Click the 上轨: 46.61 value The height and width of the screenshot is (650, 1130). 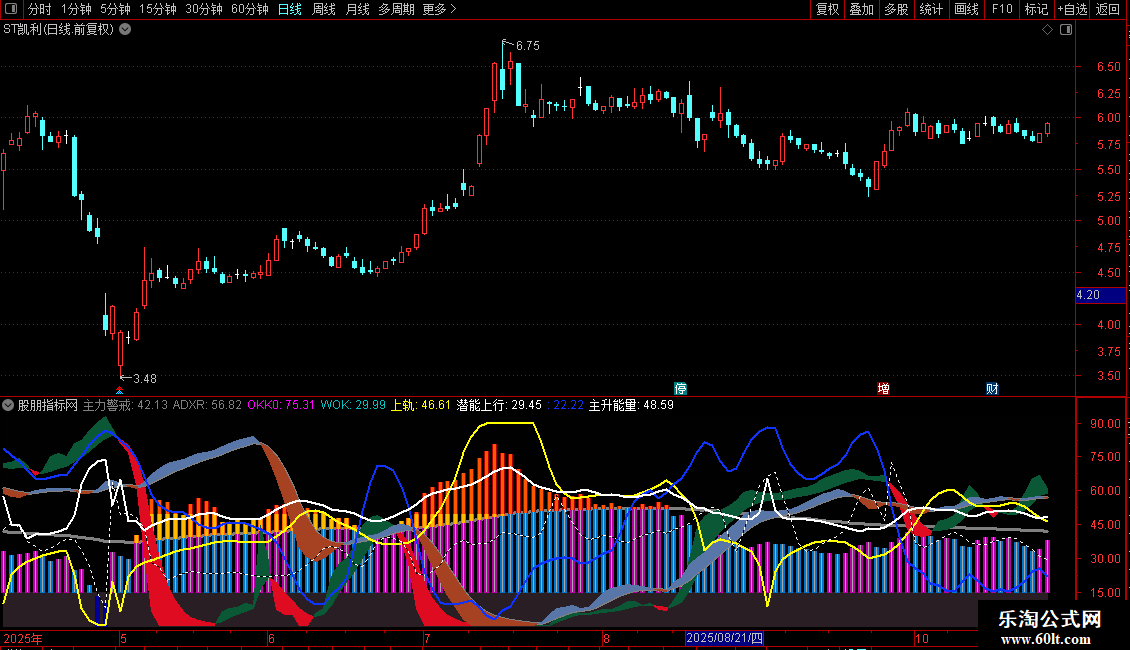point(421,405)
